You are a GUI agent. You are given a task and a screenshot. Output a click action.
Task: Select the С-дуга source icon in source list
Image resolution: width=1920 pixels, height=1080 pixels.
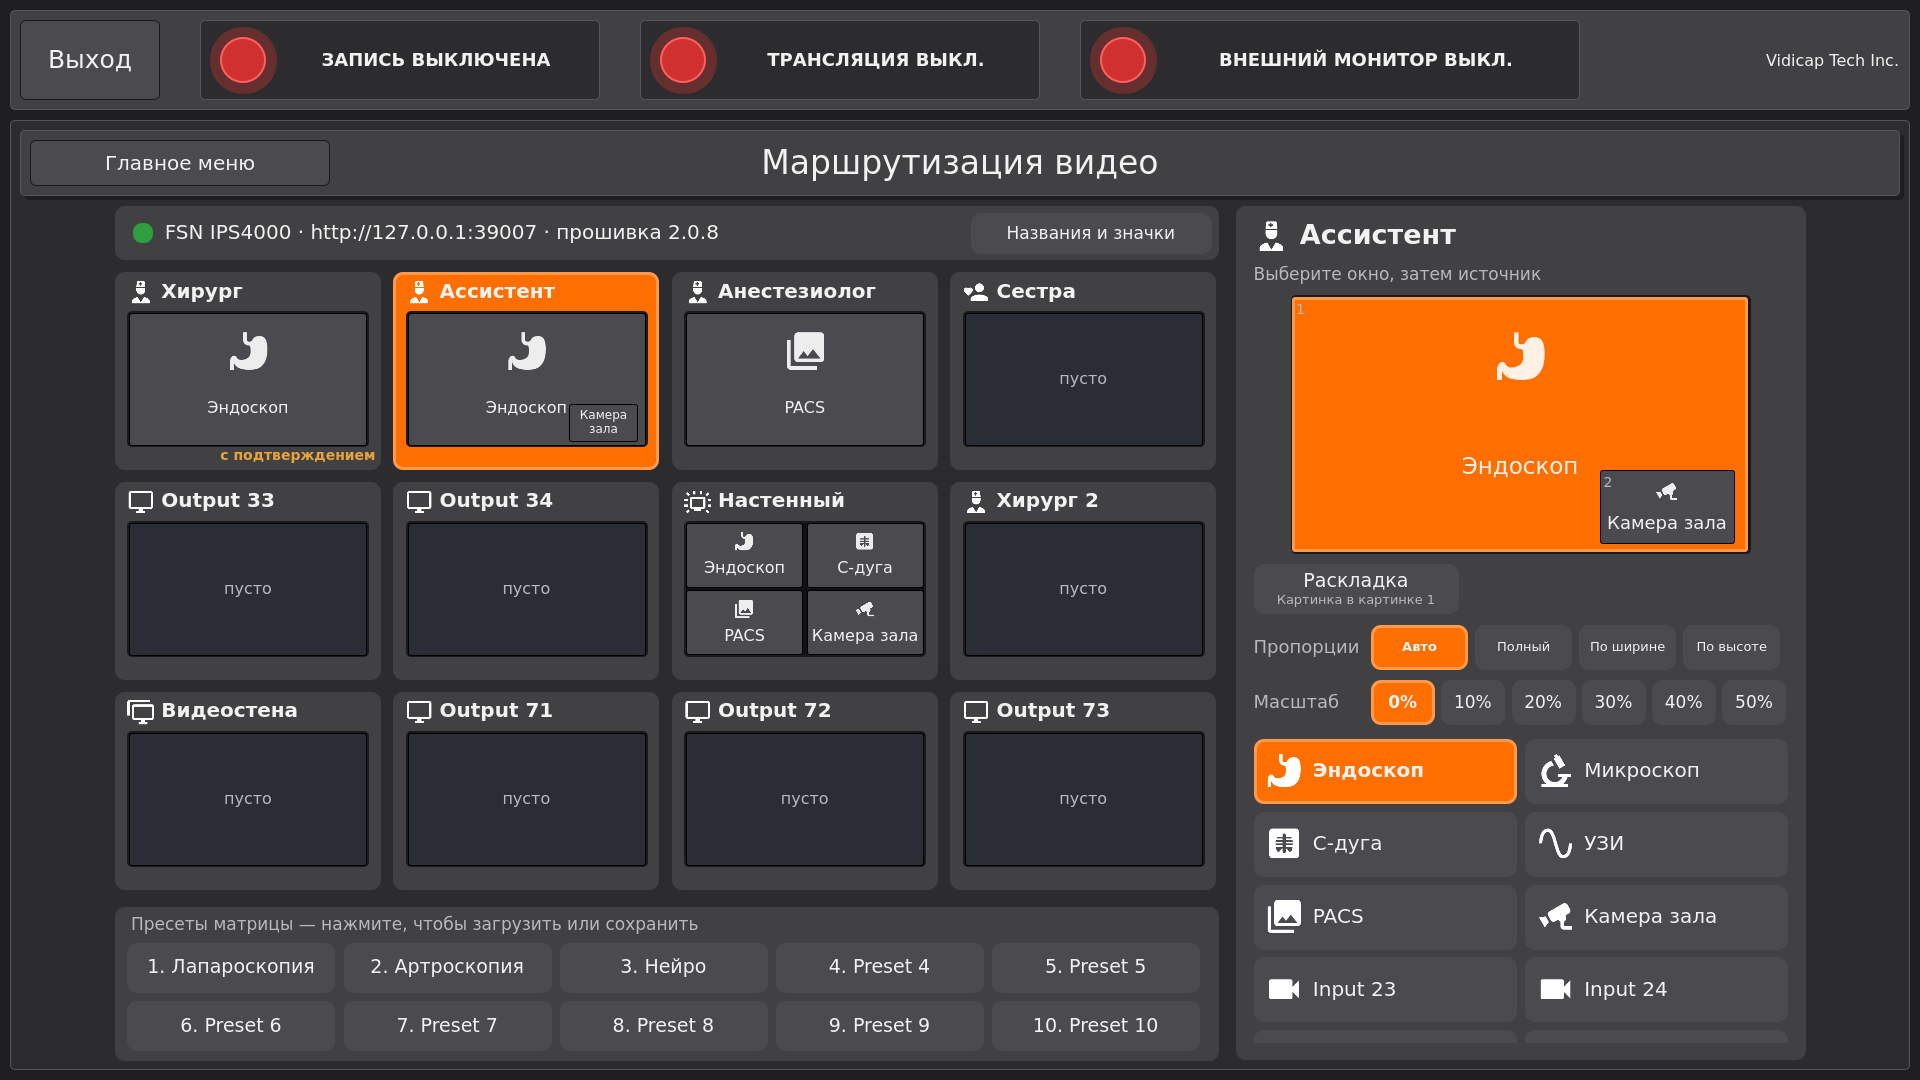[1284, 843]
